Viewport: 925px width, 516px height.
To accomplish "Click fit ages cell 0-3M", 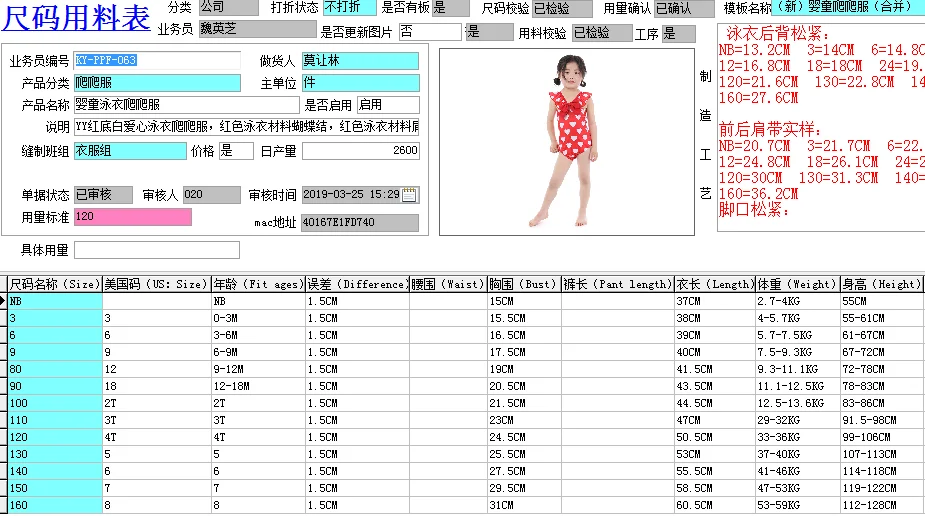I will (258, 318).
